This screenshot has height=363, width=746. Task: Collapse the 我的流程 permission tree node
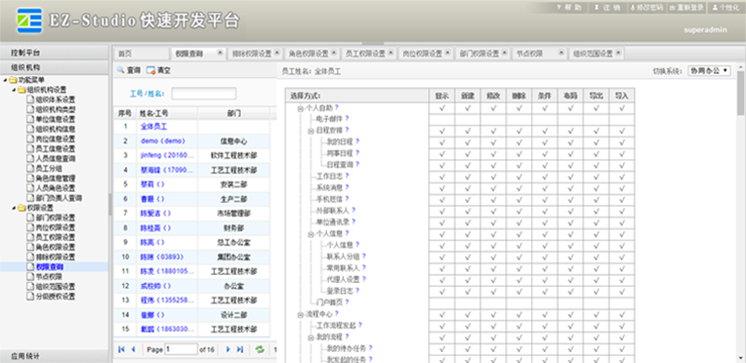[311, 337]
